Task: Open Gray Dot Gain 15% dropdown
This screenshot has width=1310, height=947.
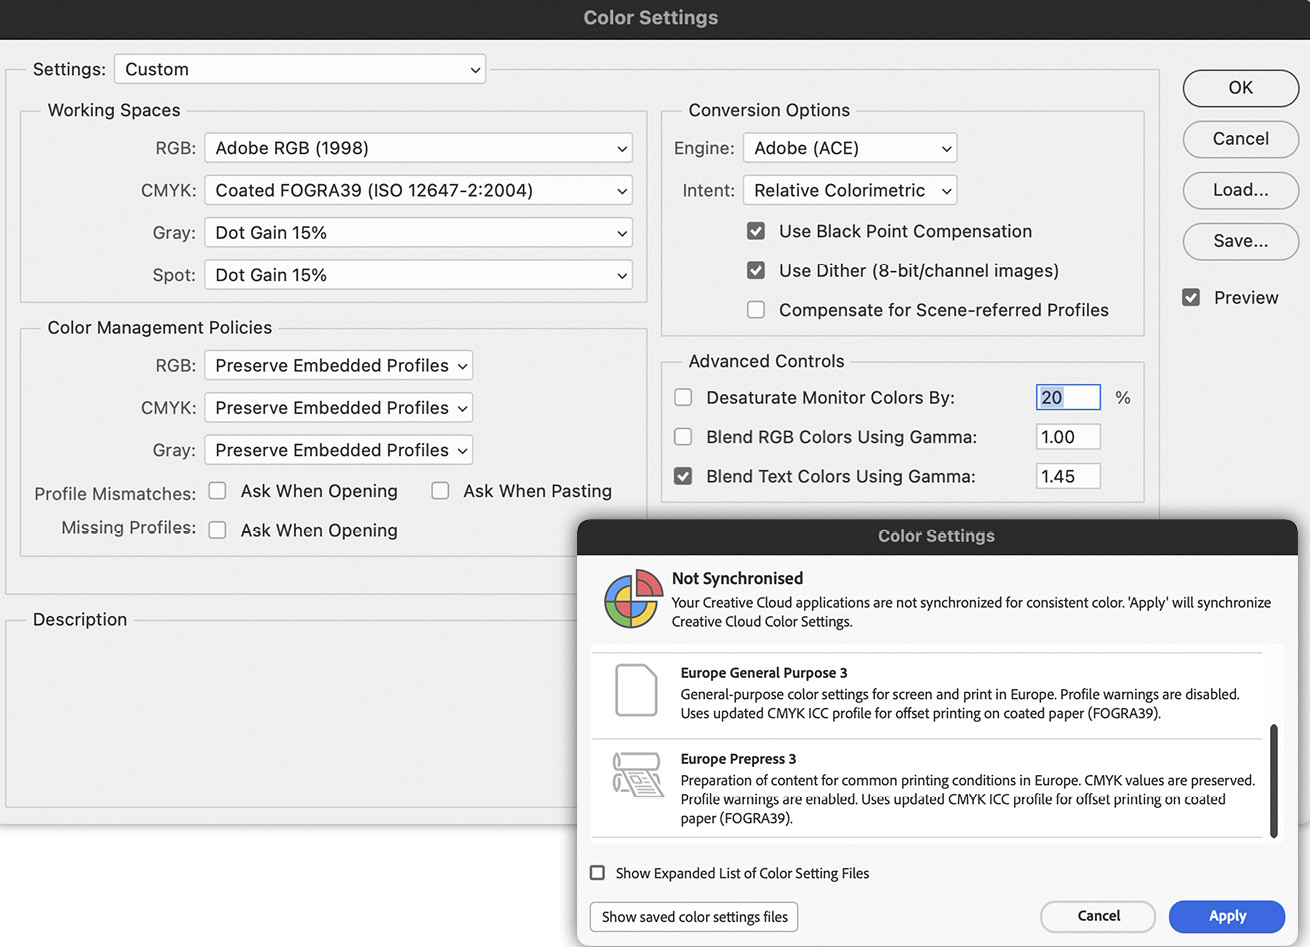Action: [418, 232]
